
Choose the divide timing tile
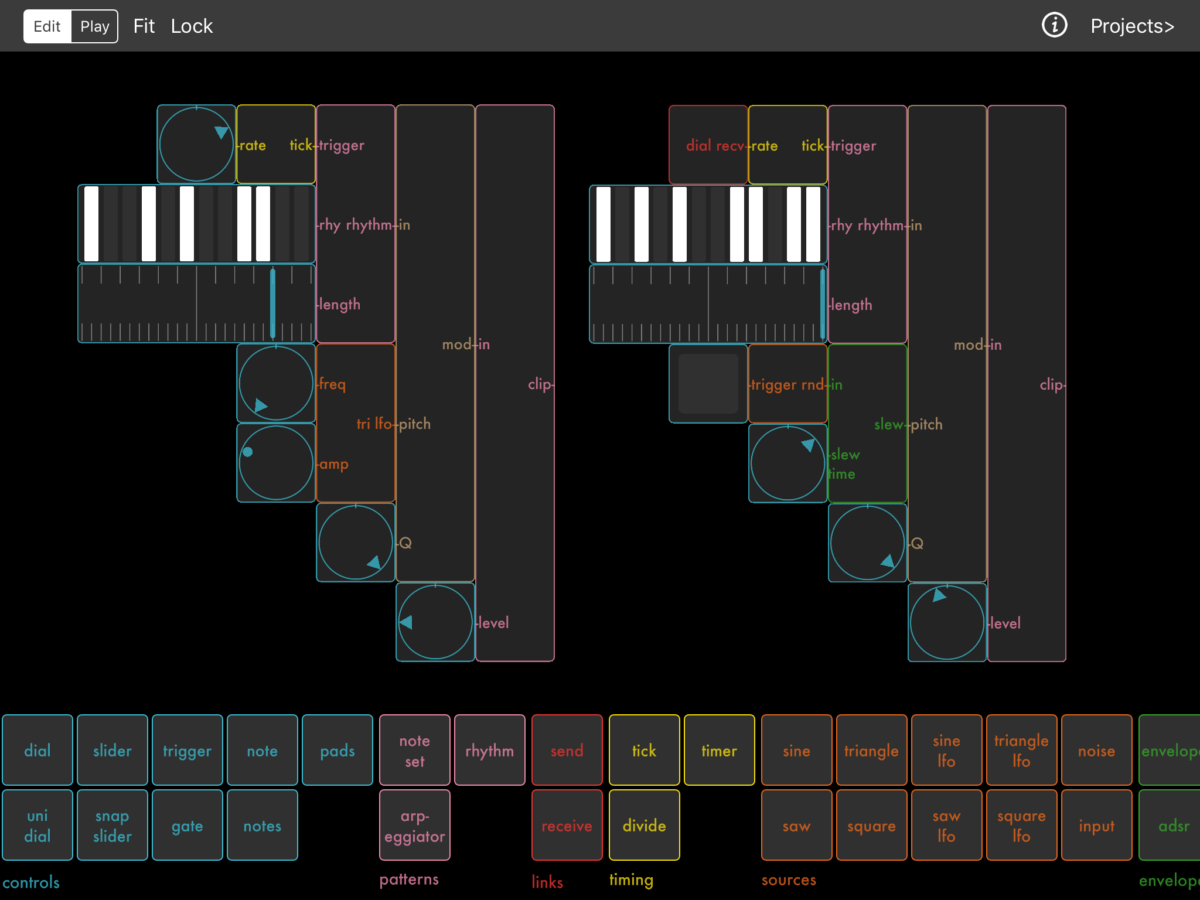tap(644, 825)
